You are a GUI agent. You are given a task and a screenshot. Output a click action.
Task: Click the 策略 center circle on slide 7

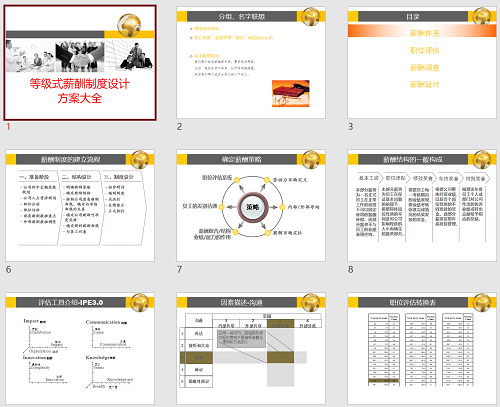253,207
